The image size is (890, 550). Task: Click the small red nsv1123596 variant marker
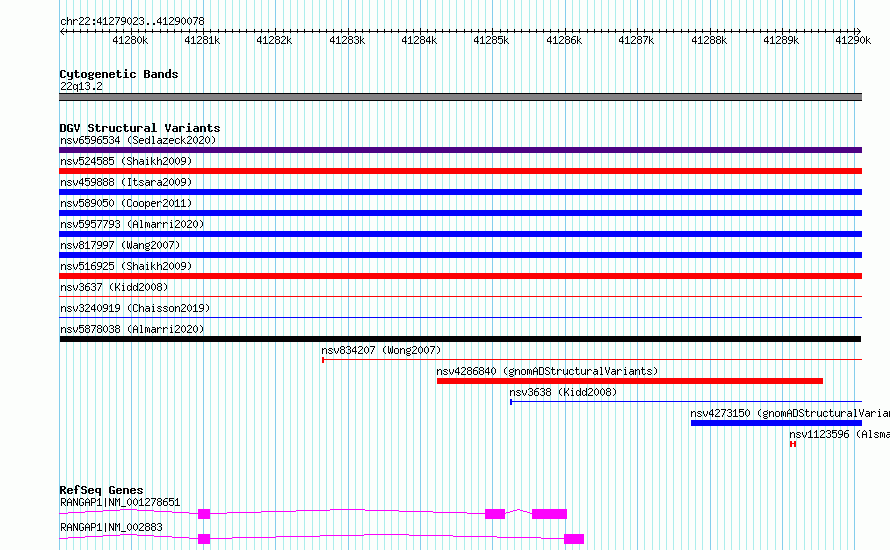coord(793,444)
